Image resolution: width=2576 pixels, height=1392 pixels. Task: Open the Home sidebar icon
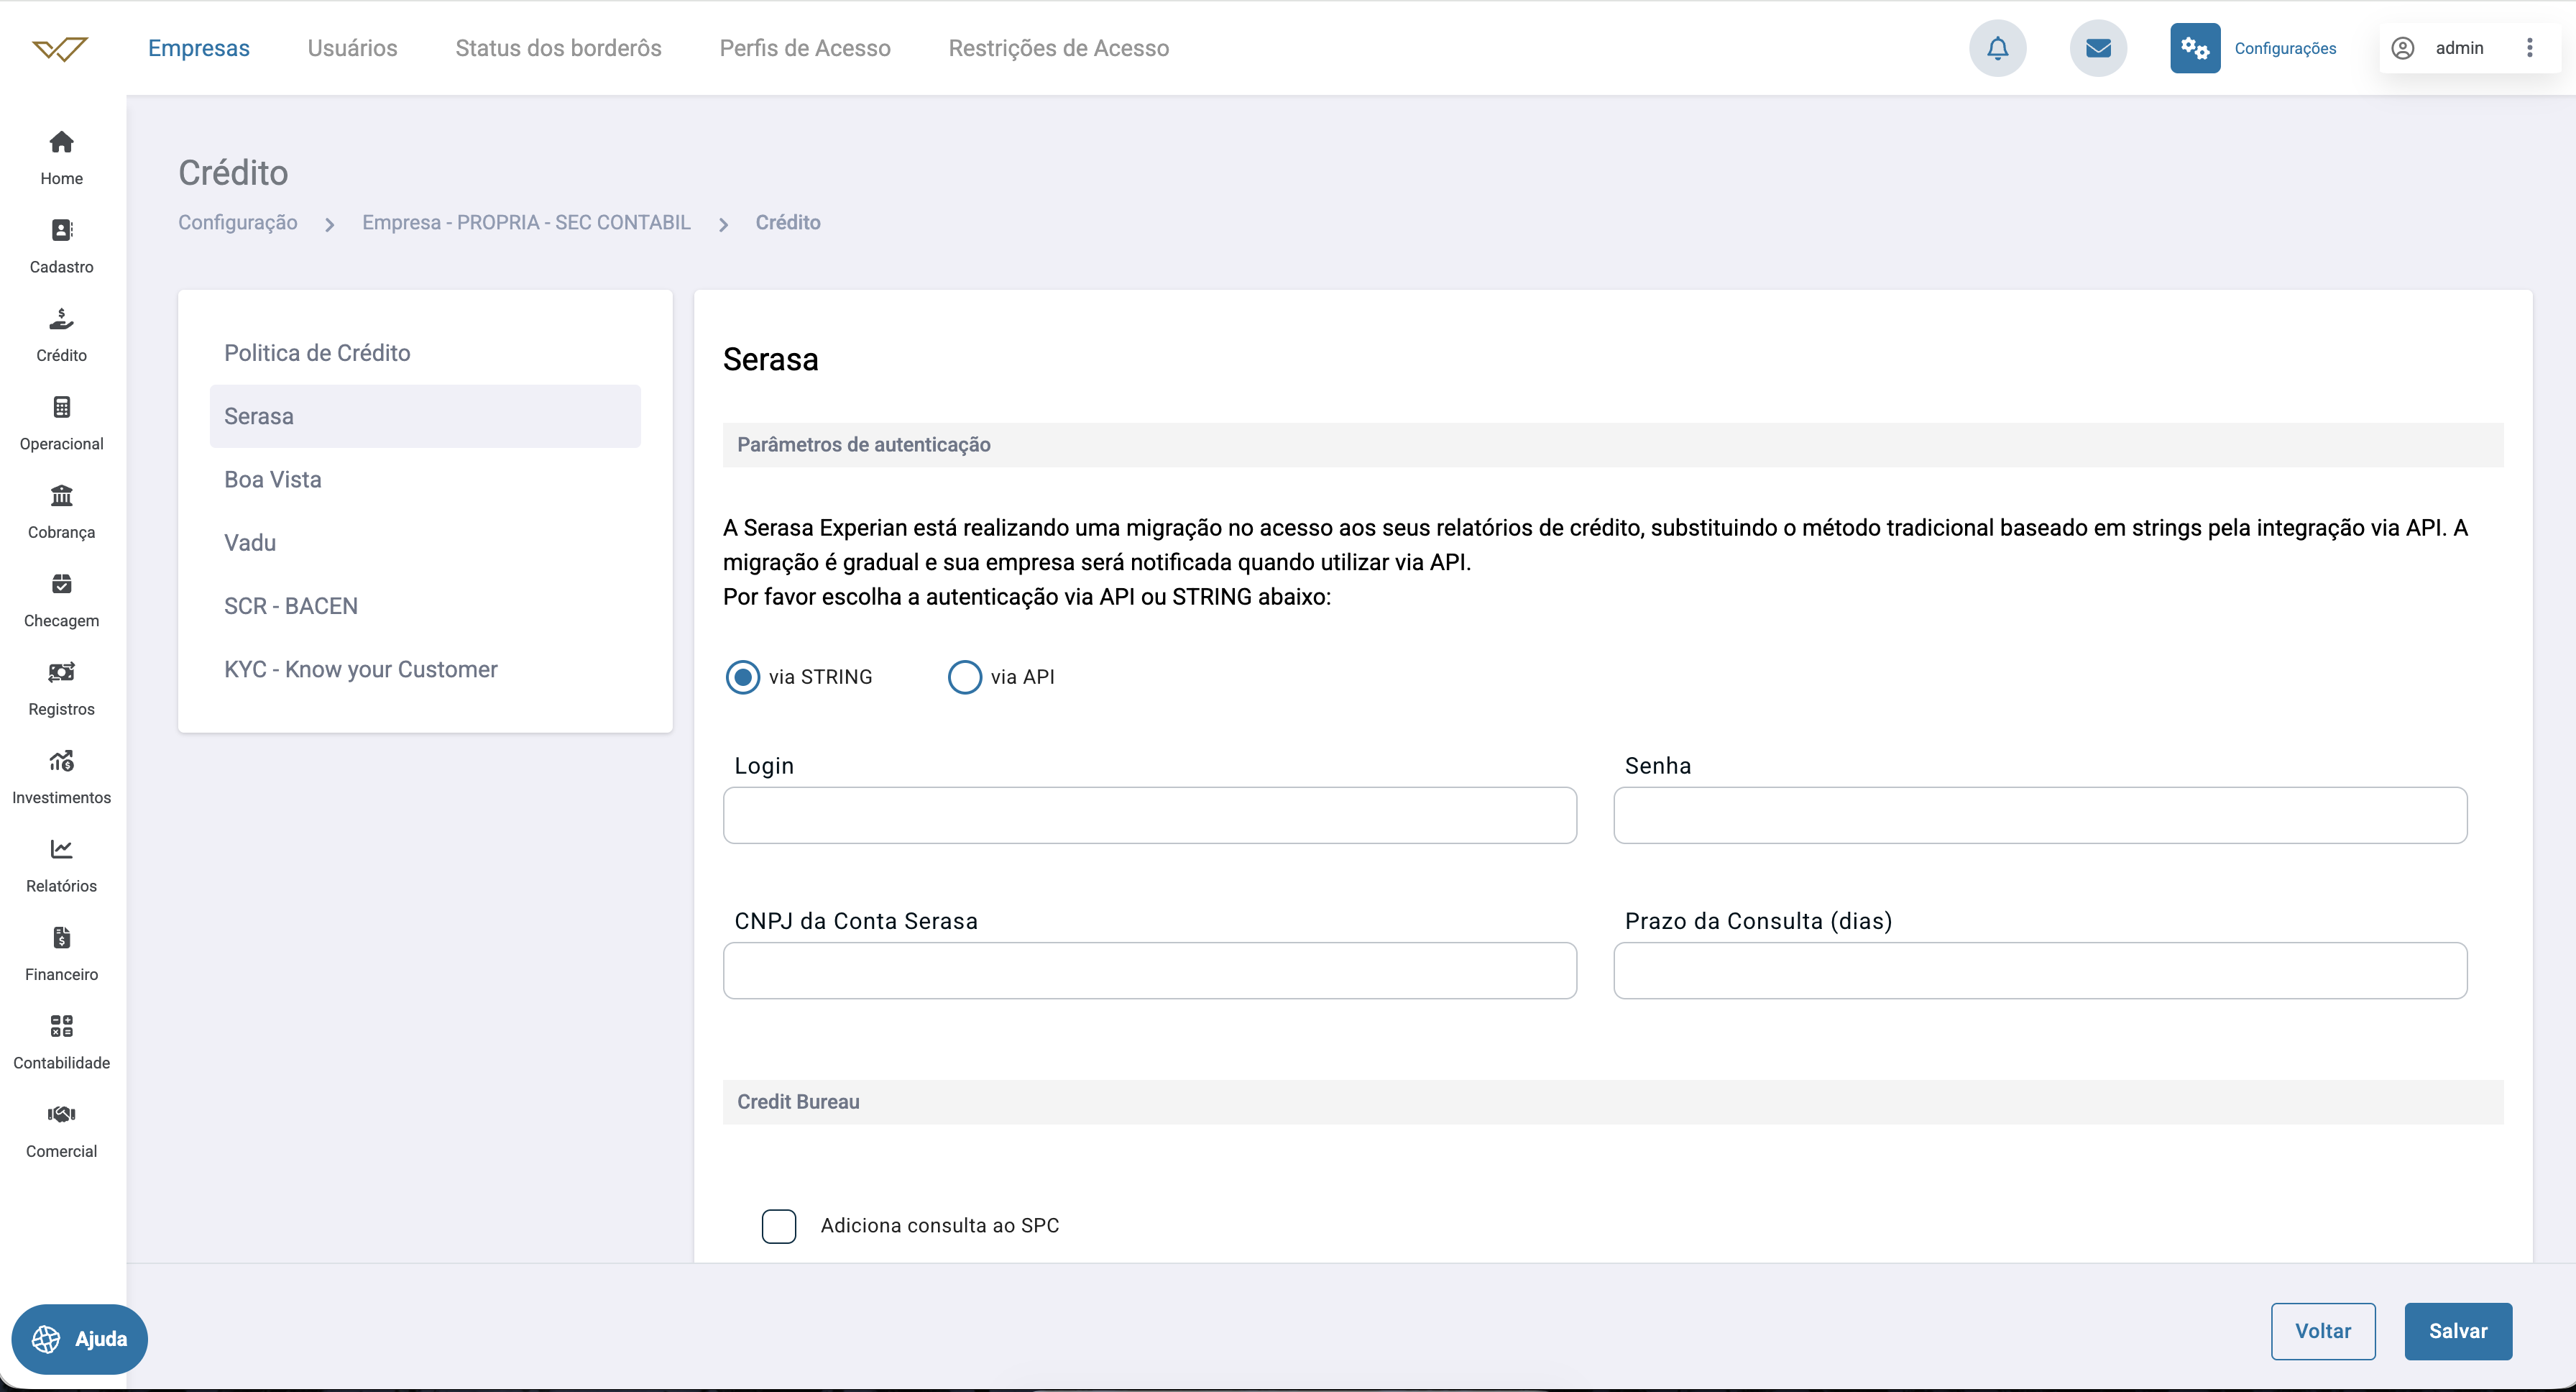(x=61, y=142)
